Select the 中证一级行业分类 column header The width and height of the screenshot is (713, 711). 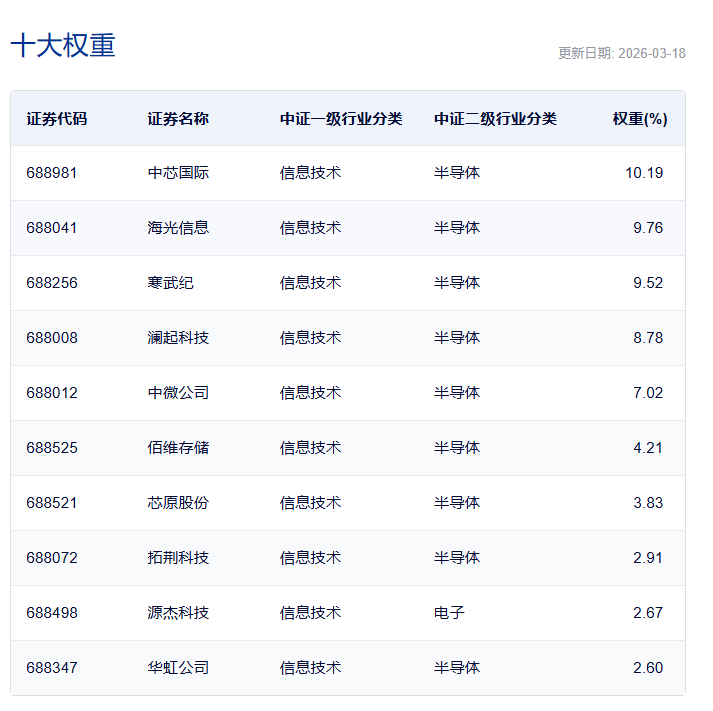point(341,119)
